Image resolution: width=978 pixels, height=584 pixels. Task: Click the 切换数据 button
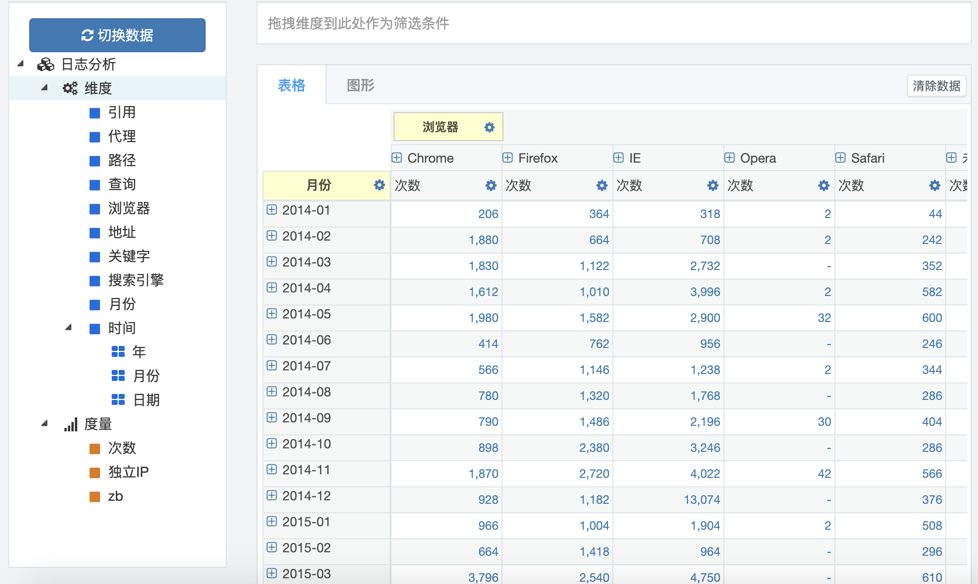tap(117, 35)
